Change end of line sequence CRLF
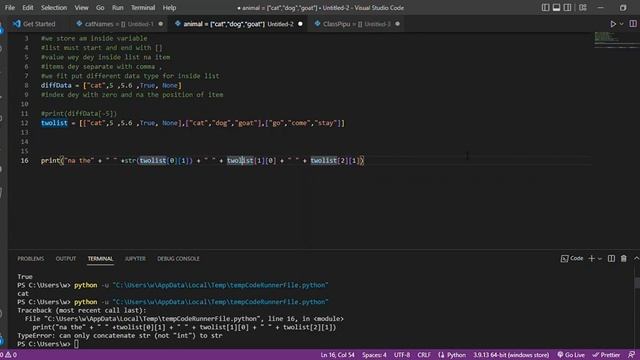 point(424,355)
